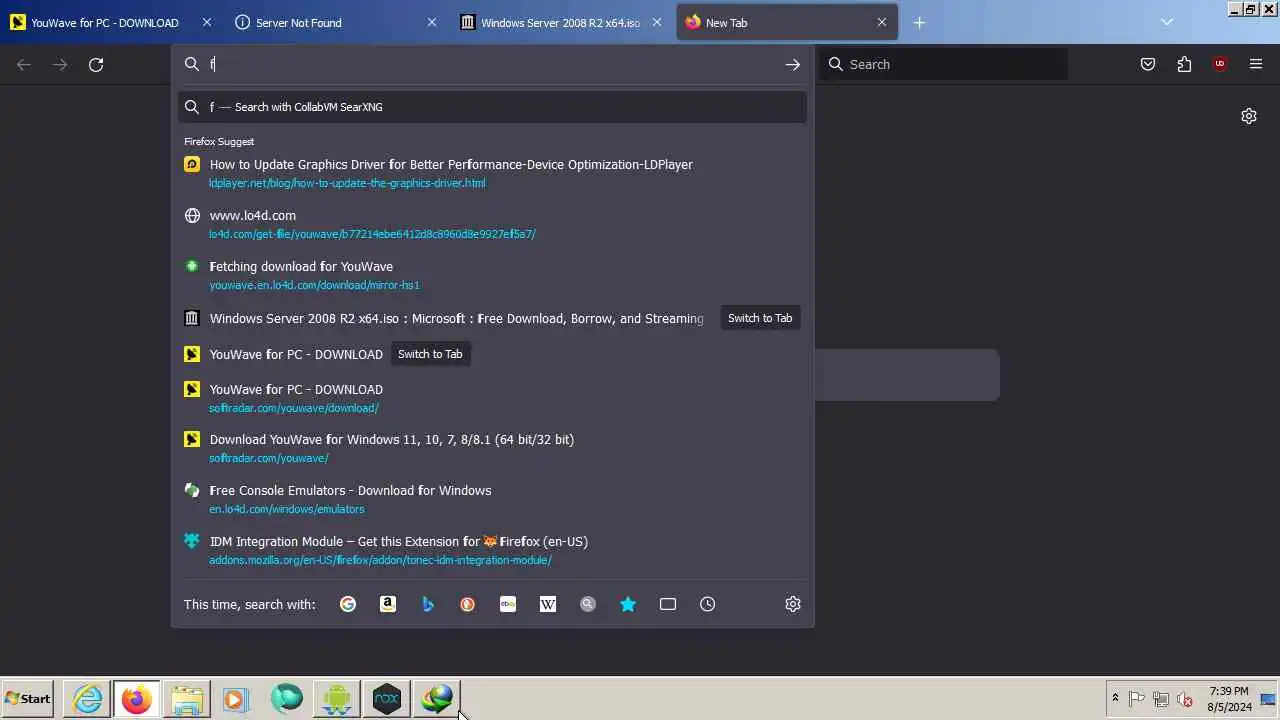Viewport: 1280px width, 720px height.
Task: Open the Windows Start button
Action: [x=28, y=699]
